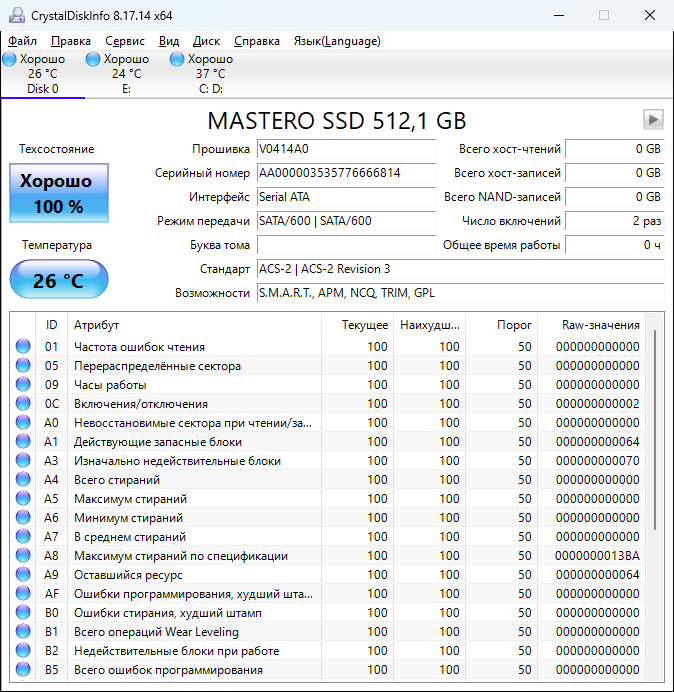674x692 pixels.
Task: Click the Атрибут column header
Action: pos(194,325)
